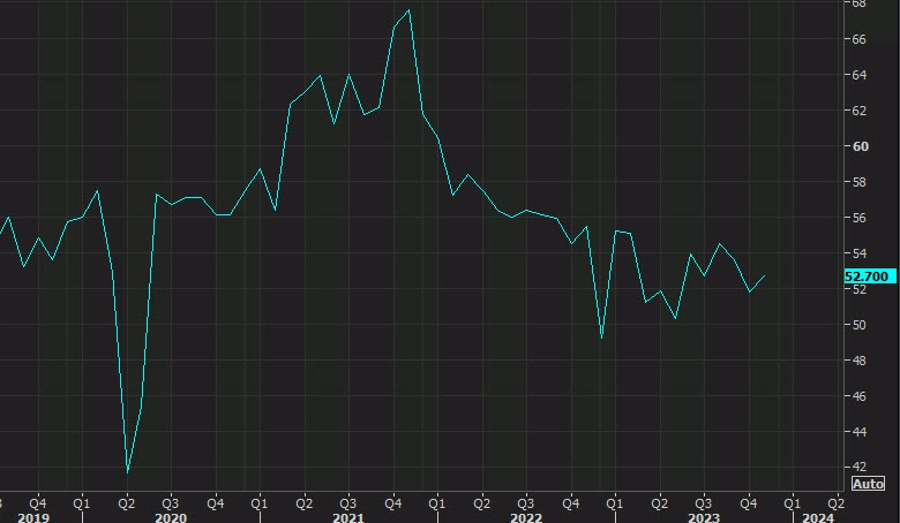Select the 50 level on the value axis

point(859,325)
